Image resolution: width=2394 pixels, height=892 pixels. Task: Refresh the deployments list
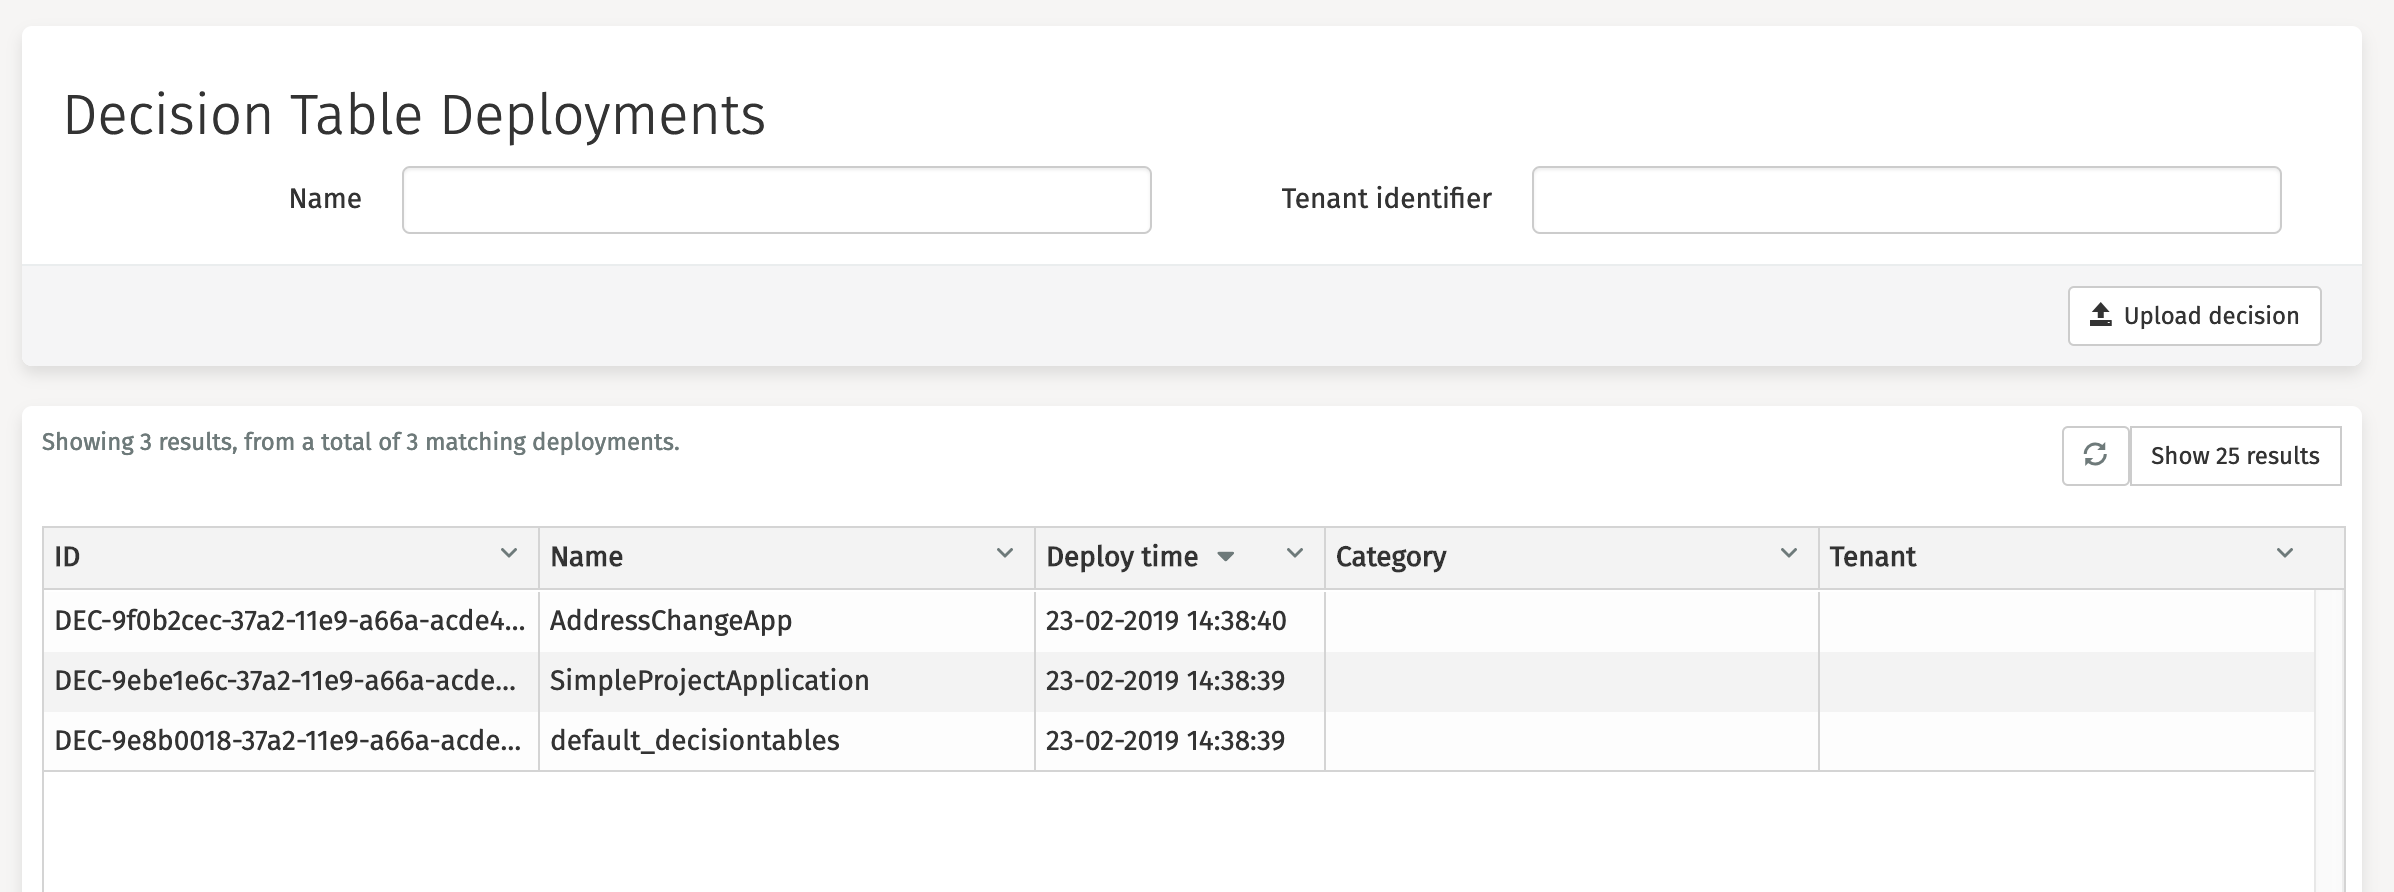click(x=2097, y=455)
